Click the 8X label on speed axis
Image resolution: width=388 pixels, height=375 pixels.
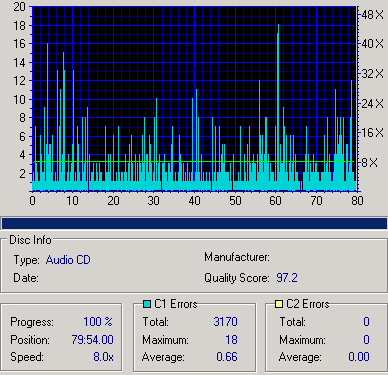(370, 163)
